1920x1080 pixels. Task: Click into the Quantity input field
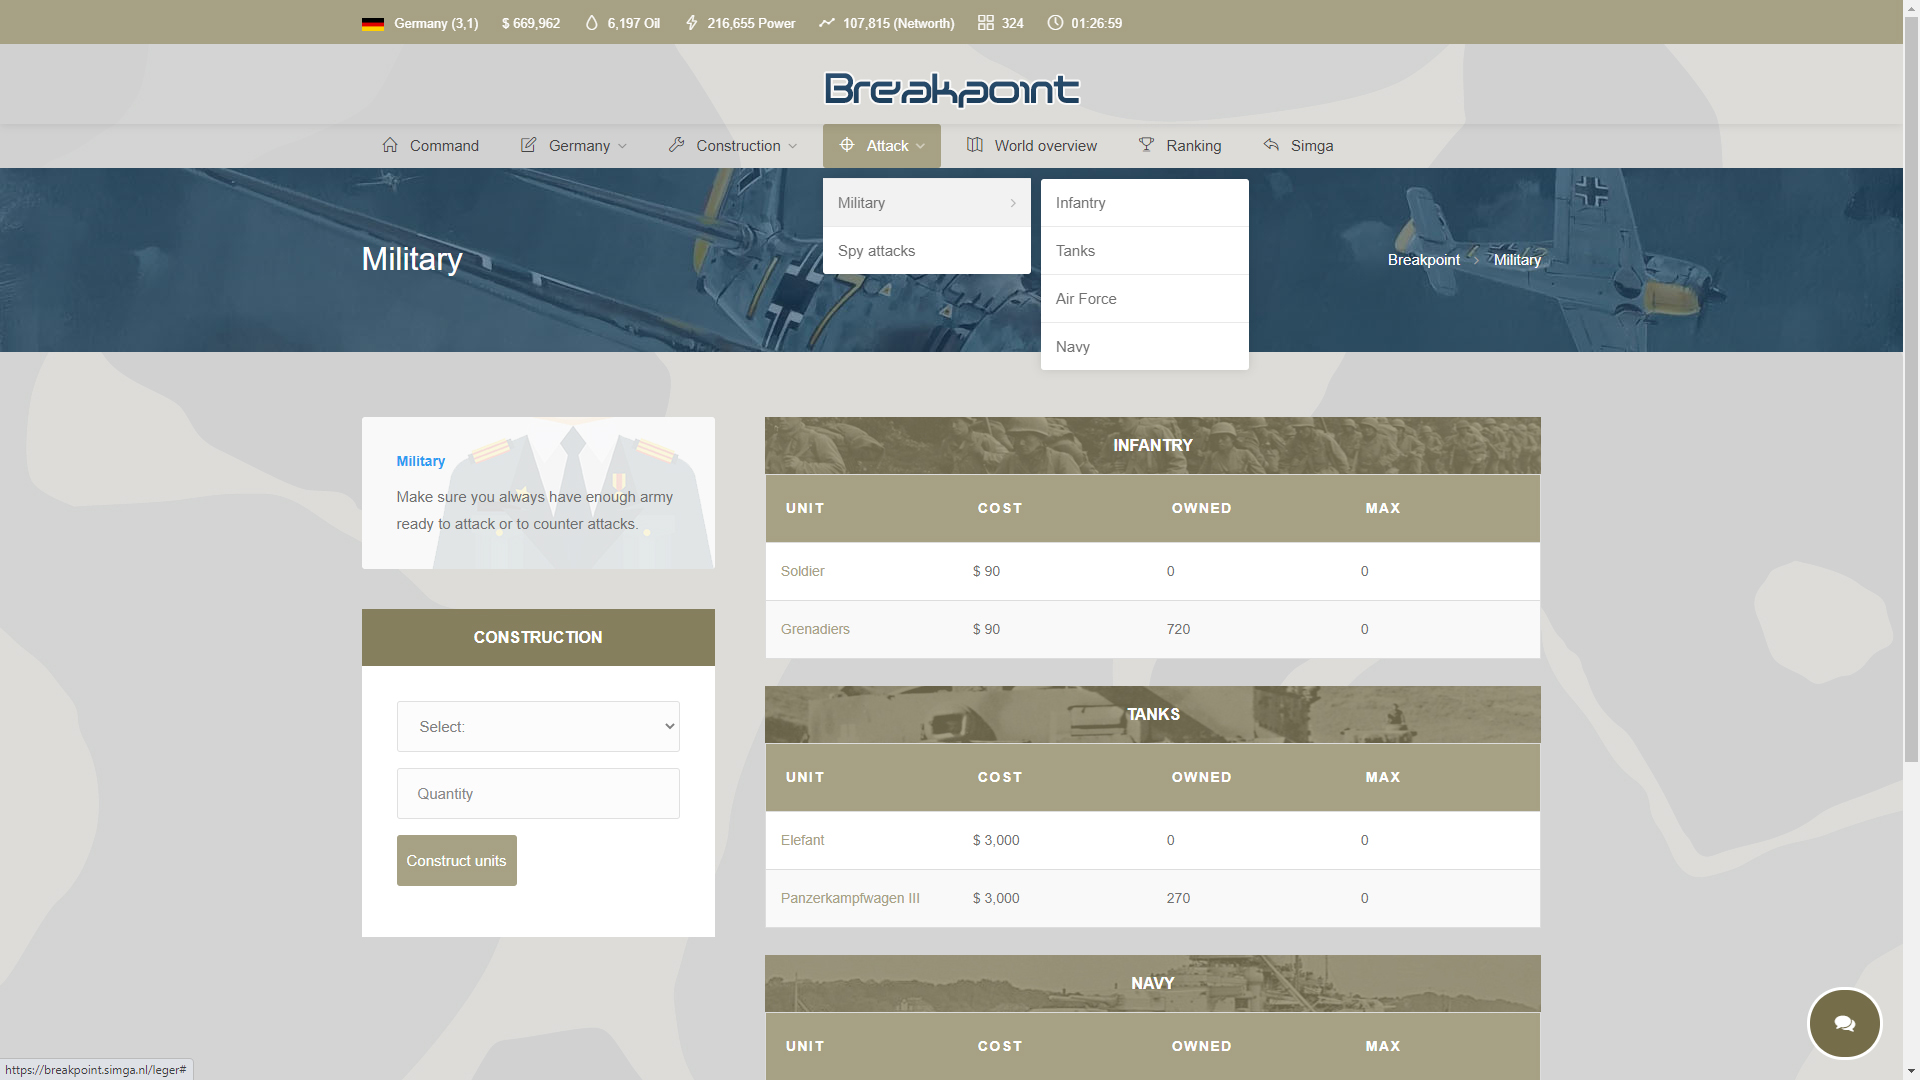click(x=538, y=793)
